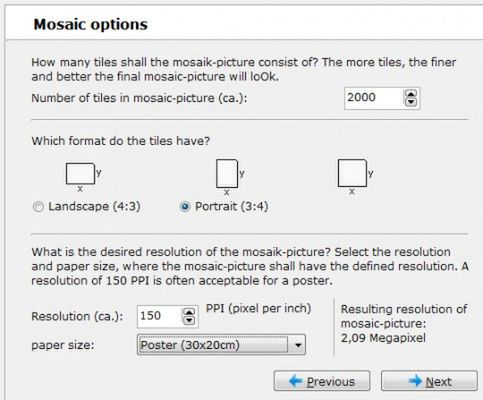The image size is (483, 400).
Task: Select the Portrait (3:4) radio button
Action: pos(185,207)
